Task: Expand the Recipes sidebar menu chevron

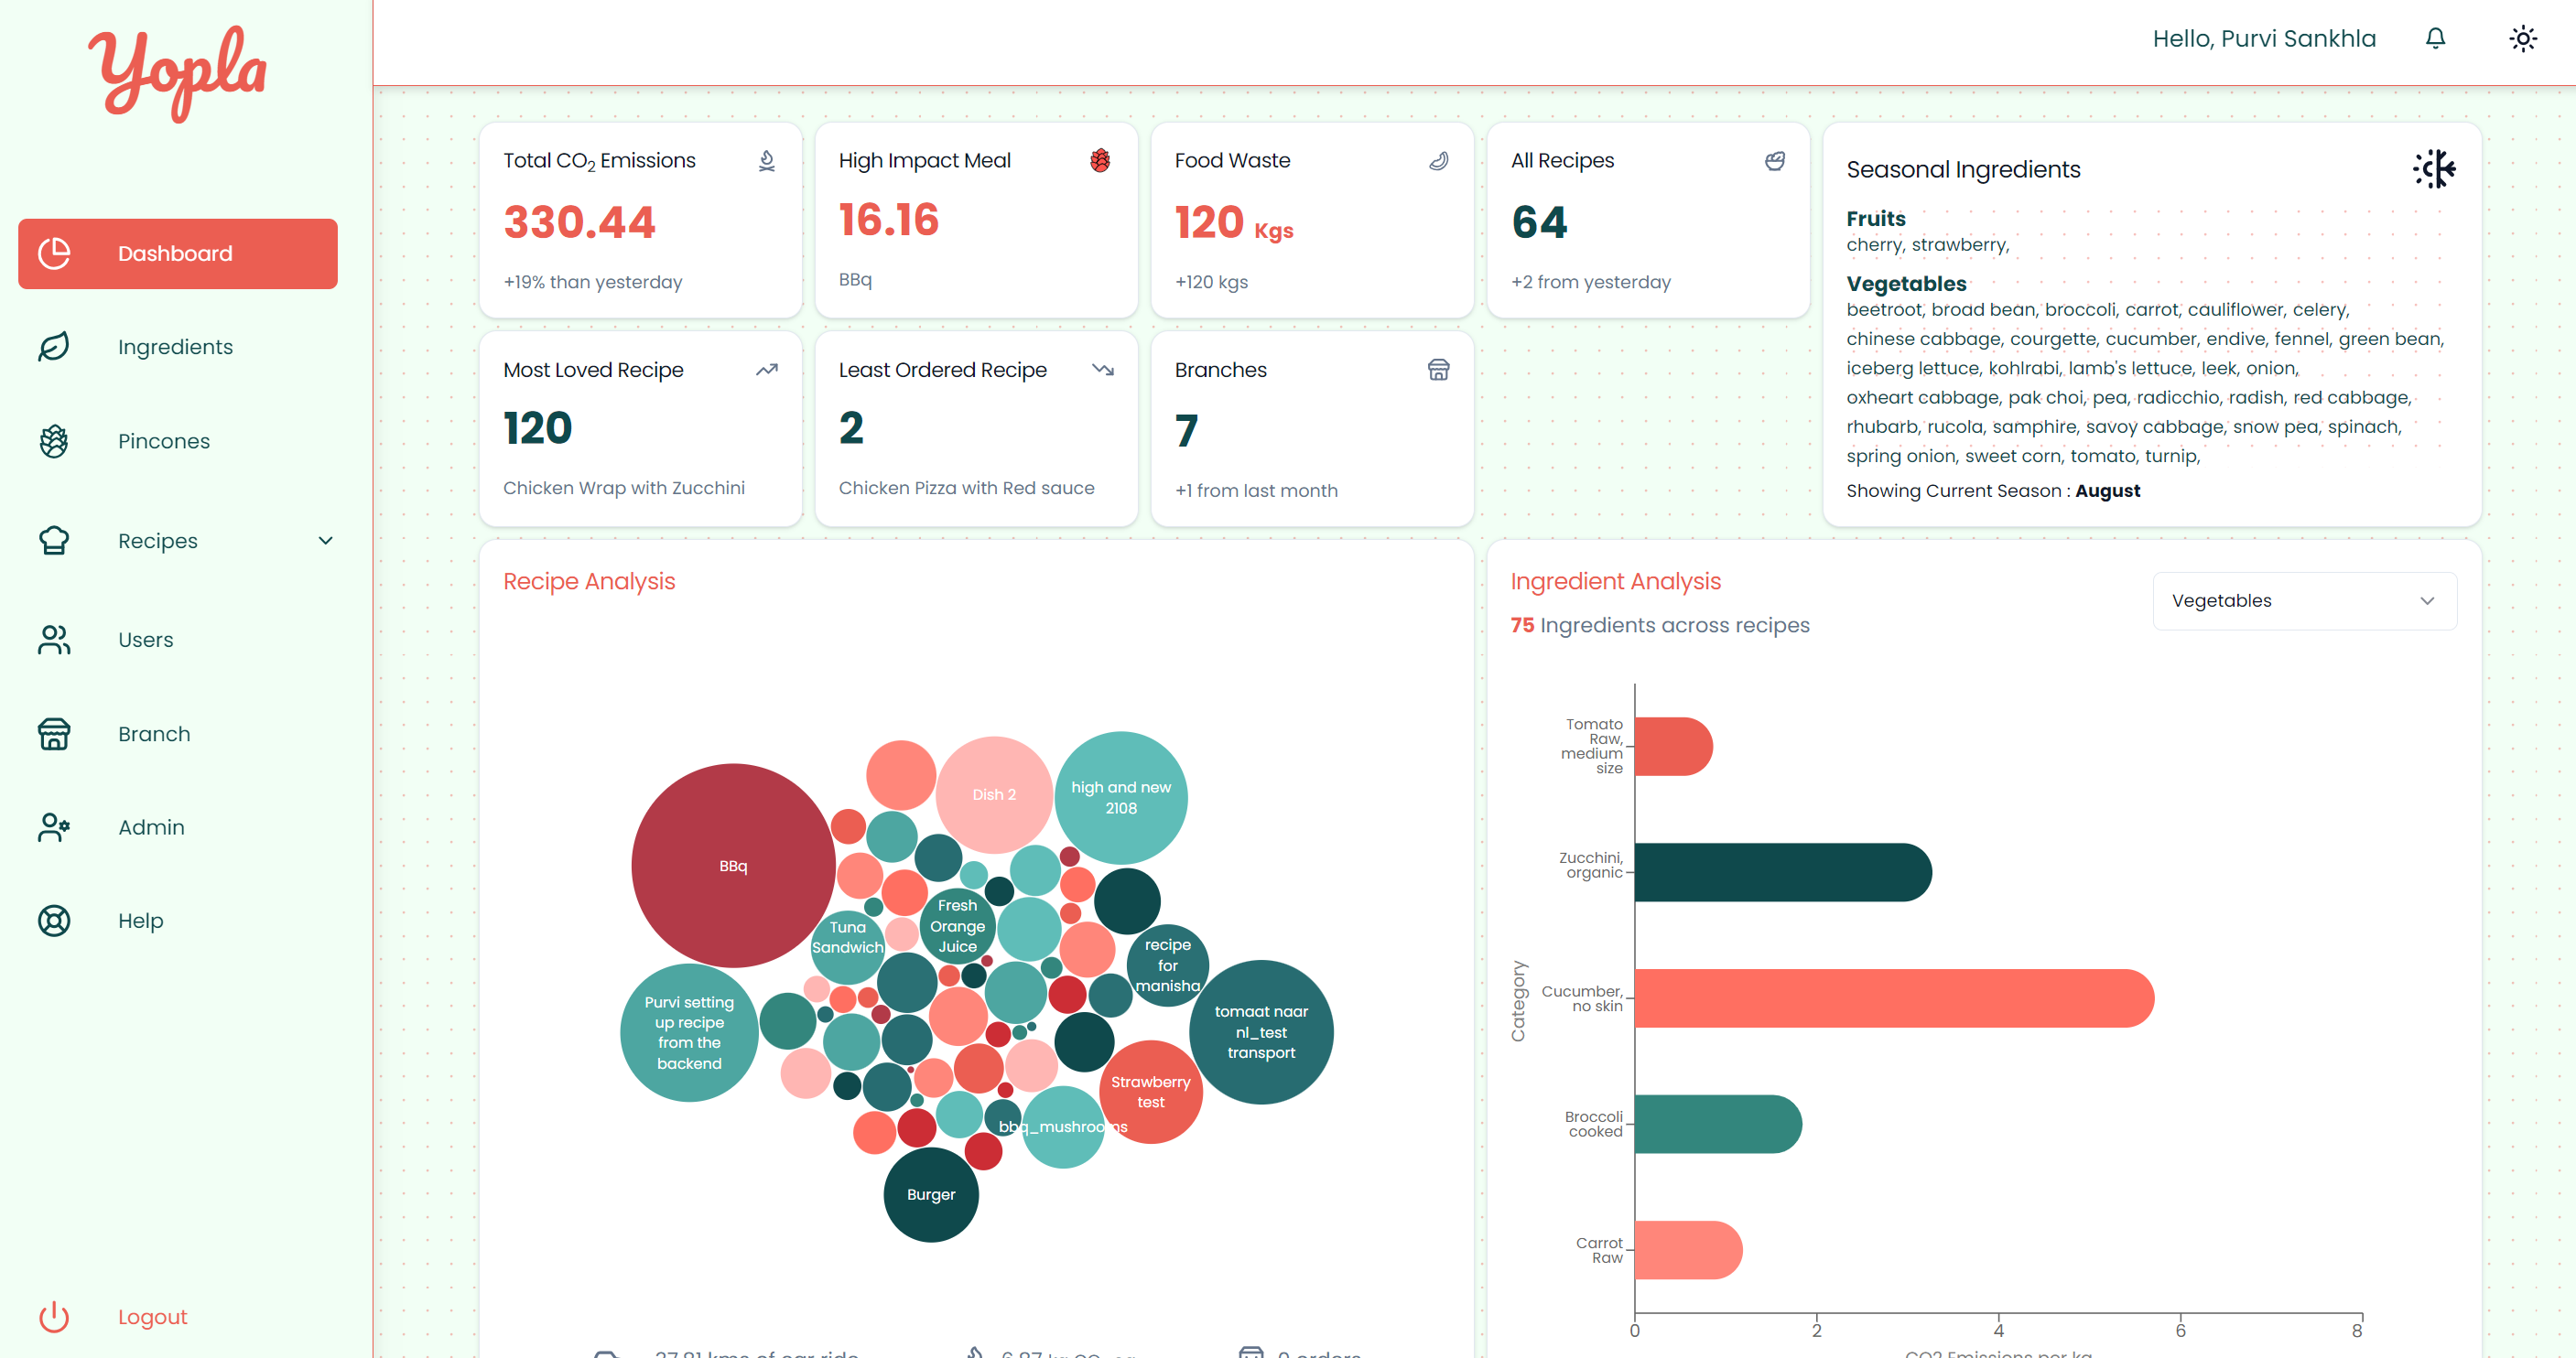Action: point(324,540)
